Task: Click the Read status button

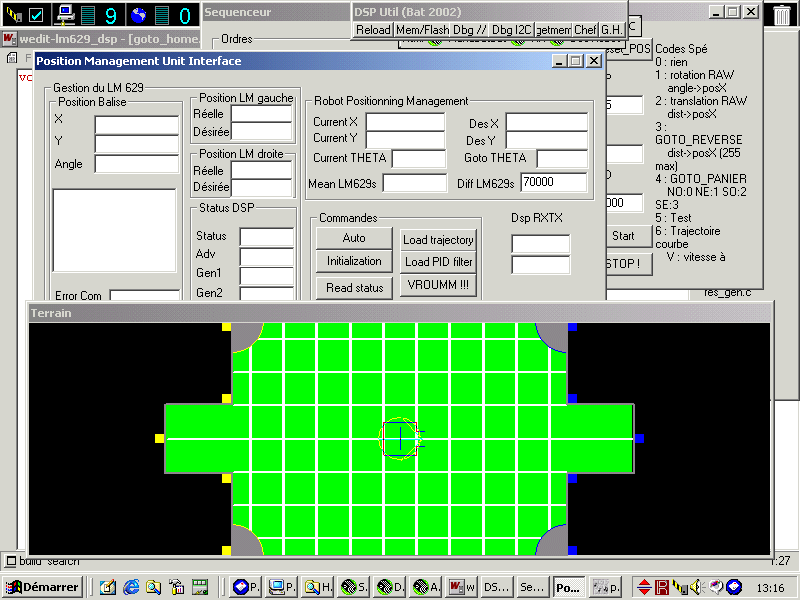Action: pyautogui.click(x=354, y=287)
